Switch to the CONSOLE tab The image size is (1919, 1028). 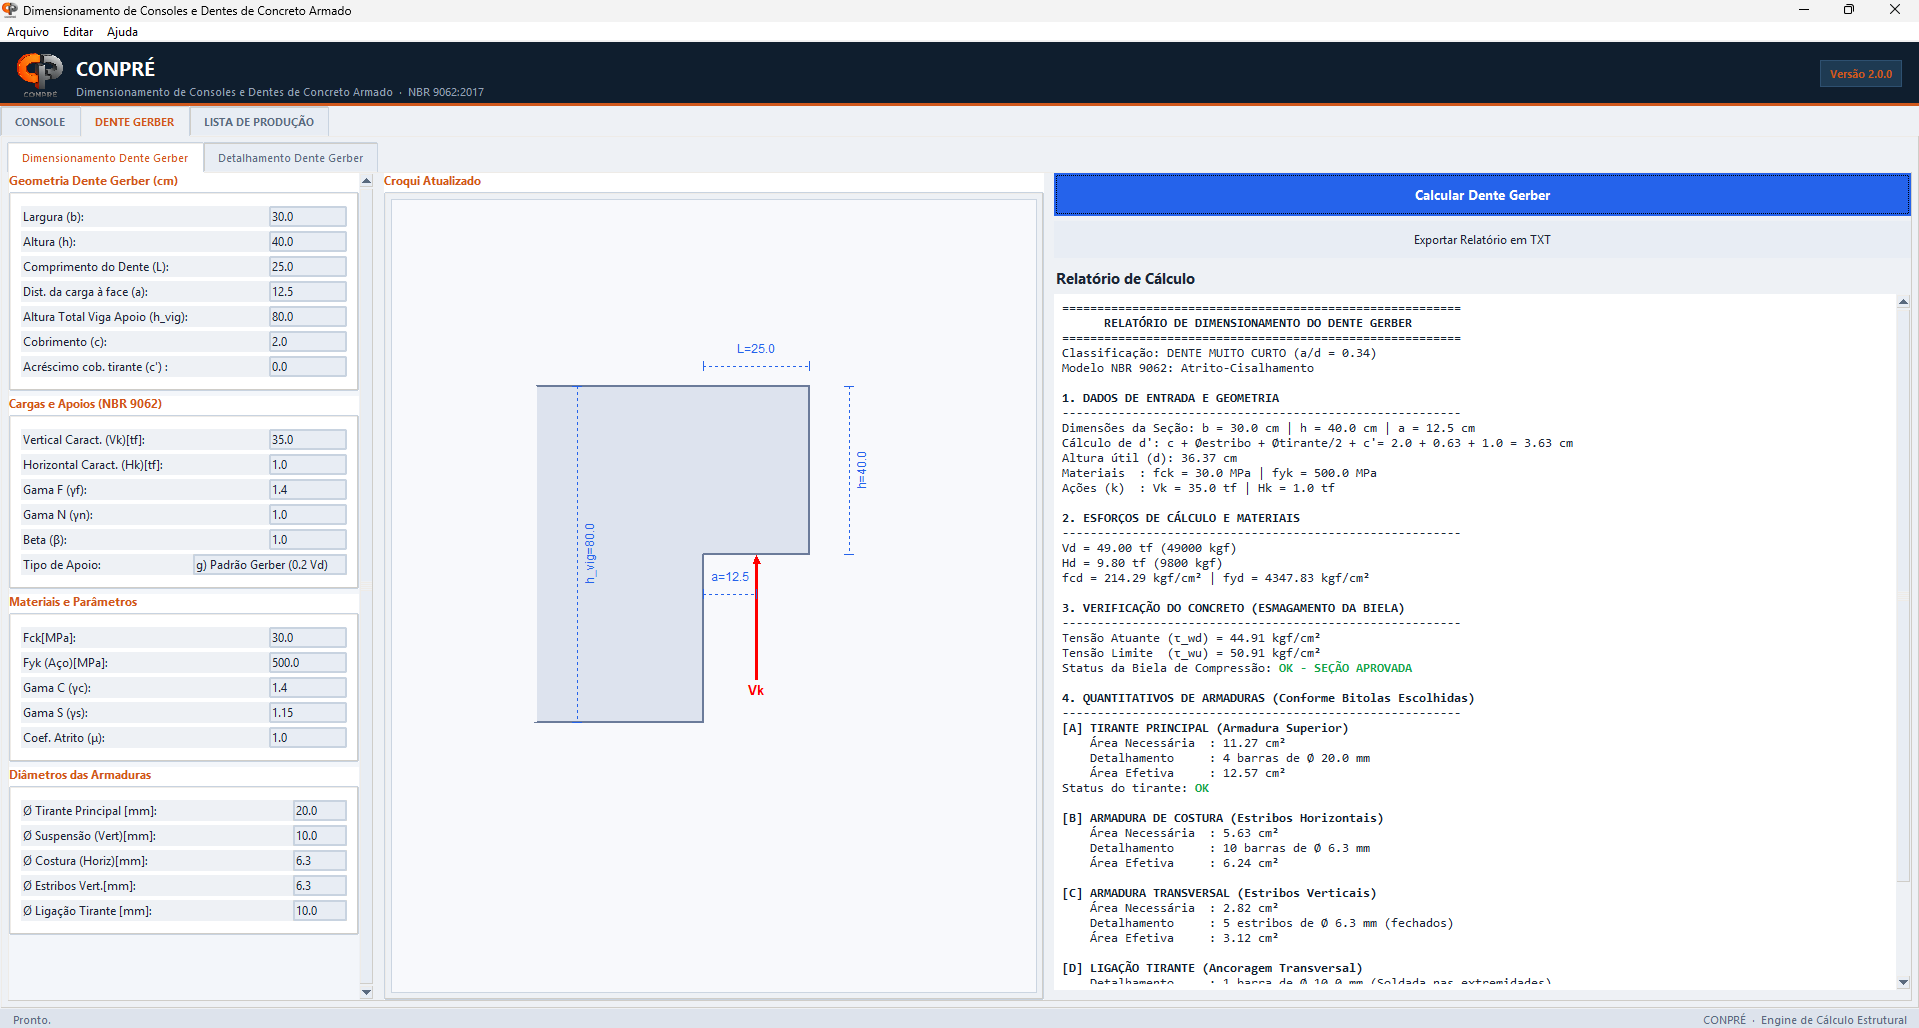point(40,122)
